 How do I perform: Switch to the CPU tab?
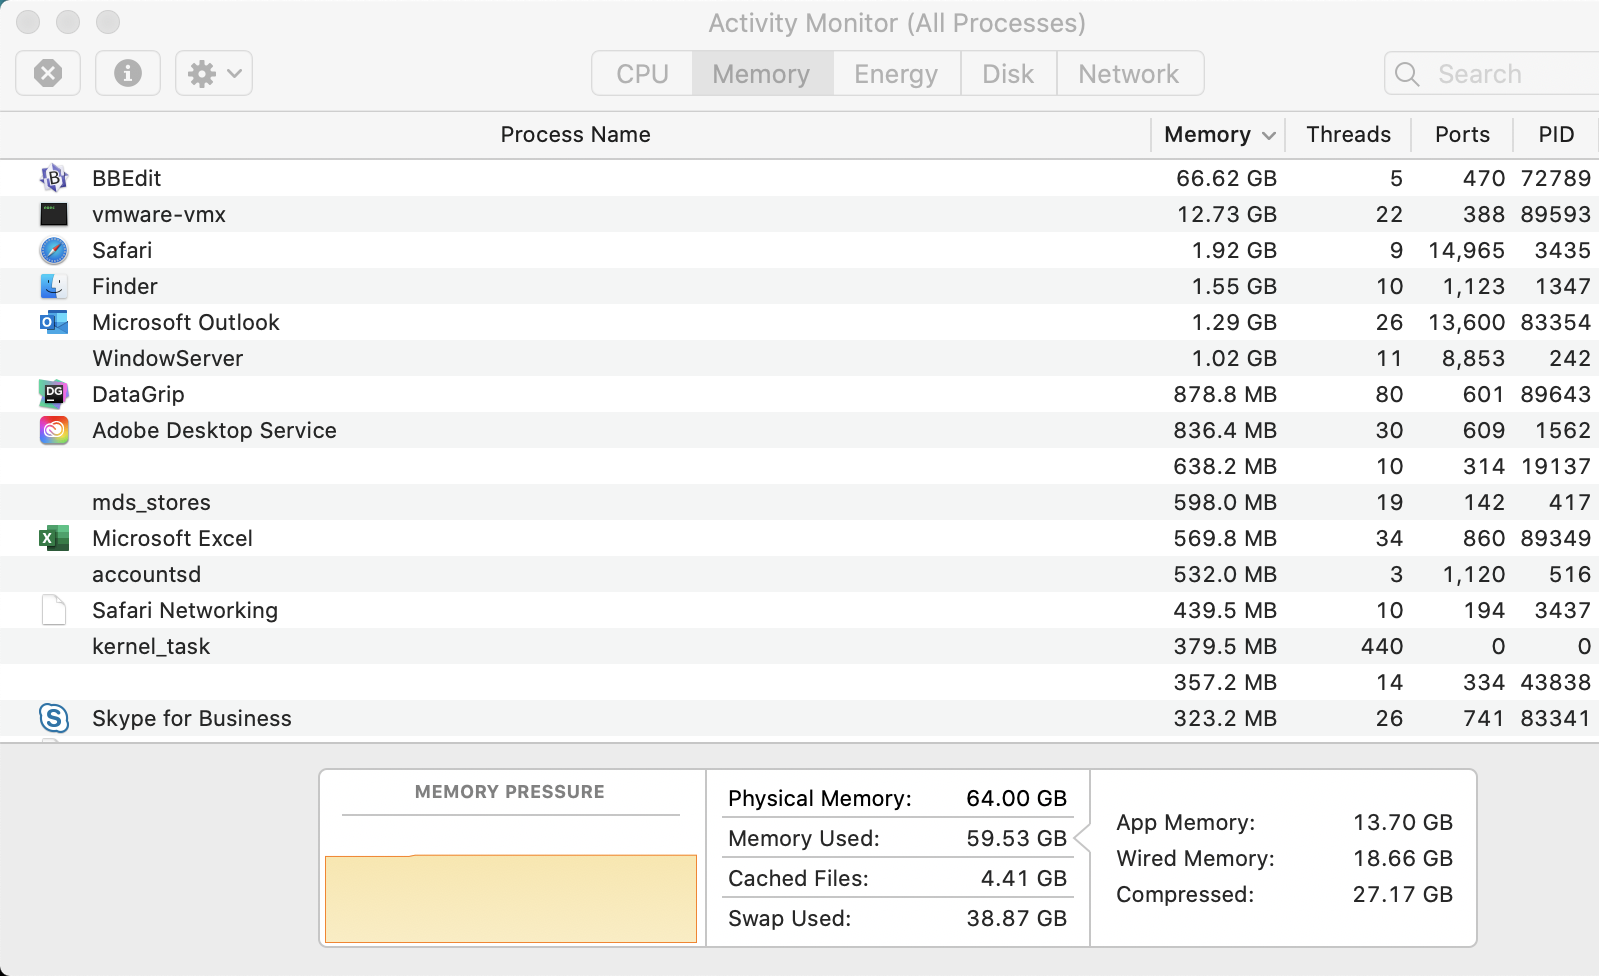coord(642,74)
